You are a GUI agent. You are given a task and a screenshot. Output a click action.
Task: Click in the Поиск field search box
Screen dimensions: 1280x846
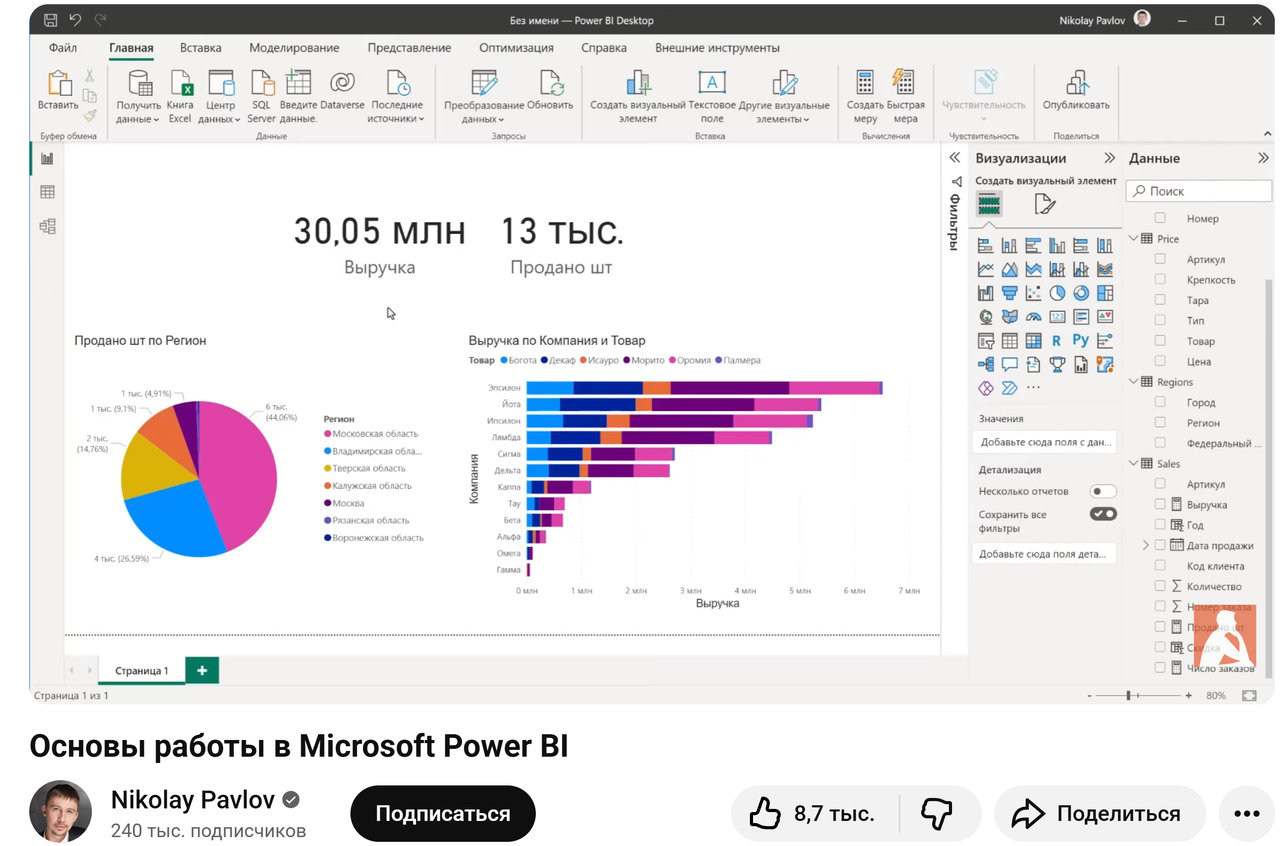pyautogui.click(x=1199, y=191)
